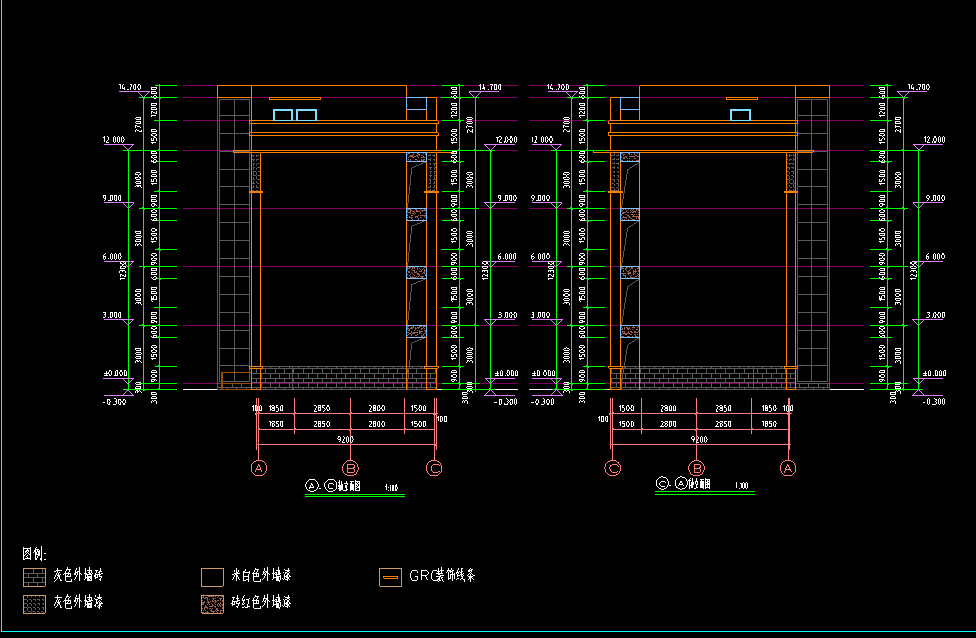Click axis bubble B in right elevation
This screenshot has height=638, width=976.
point(698,468)
